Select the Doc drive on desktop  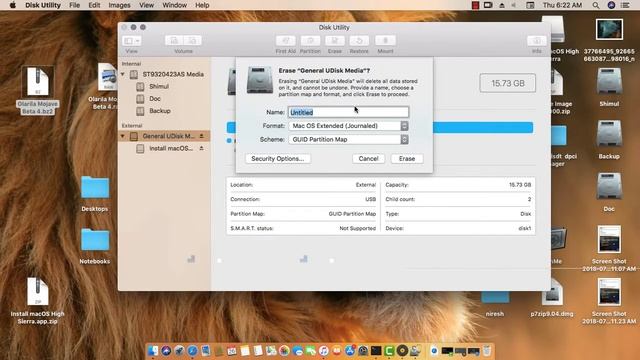609,193
